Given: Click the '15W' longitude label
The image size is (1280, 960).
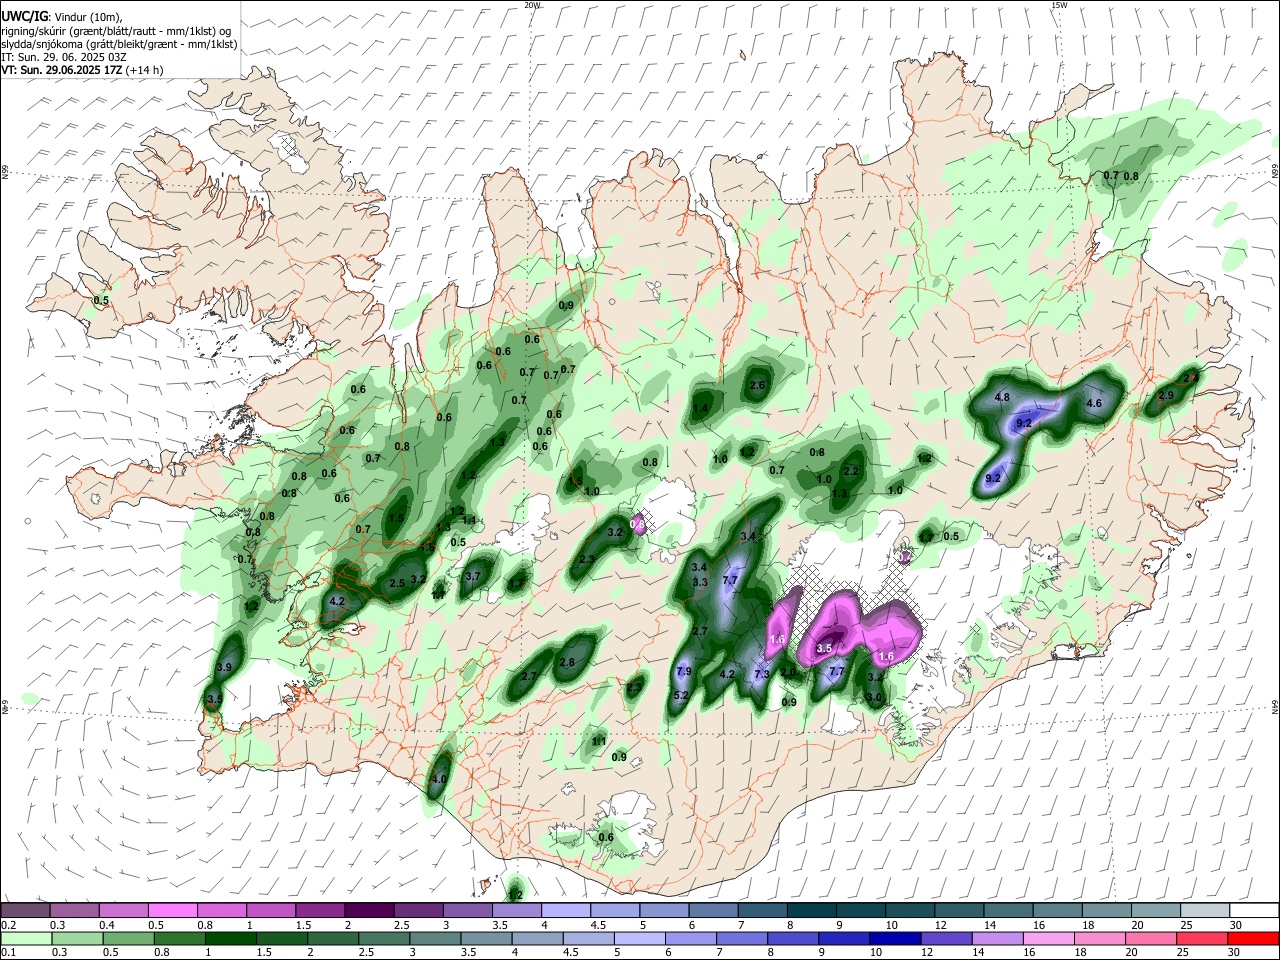Looking at the screenshot, I should pos(1059,5).
